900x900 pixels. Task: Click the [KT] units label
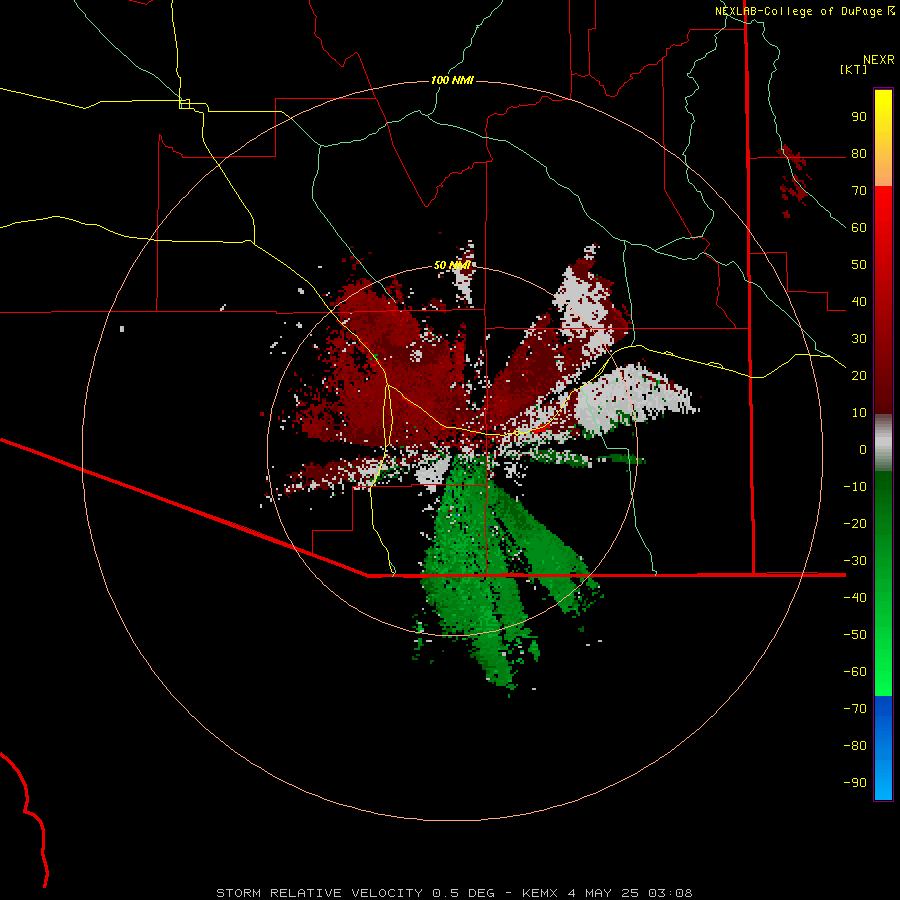[x=854, y=69]
